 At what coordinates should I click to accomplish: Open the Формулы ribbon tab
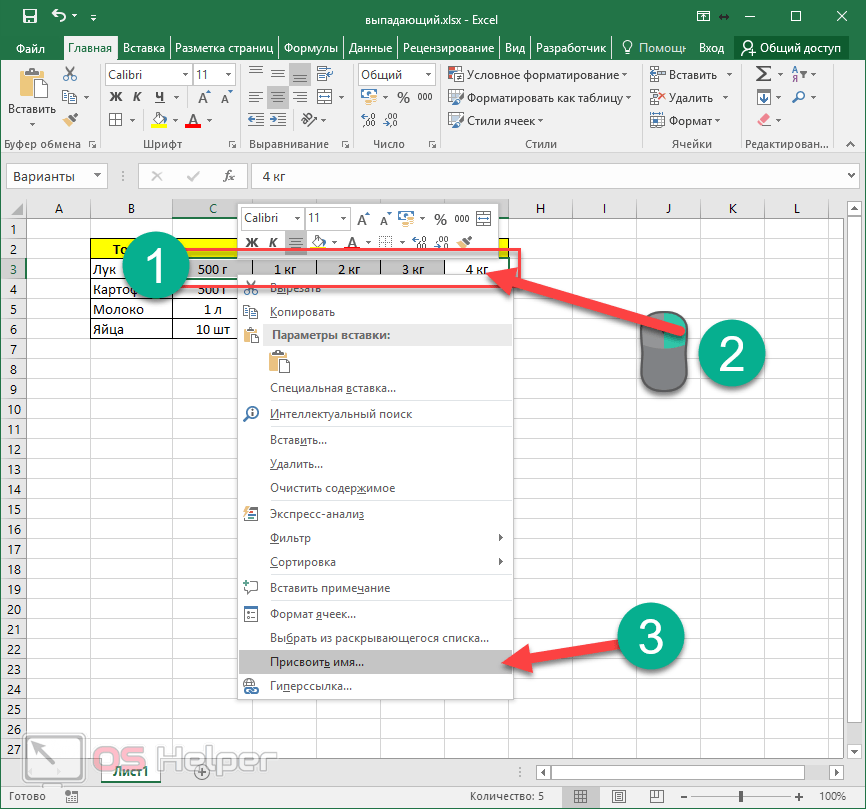tap(310, 48)
